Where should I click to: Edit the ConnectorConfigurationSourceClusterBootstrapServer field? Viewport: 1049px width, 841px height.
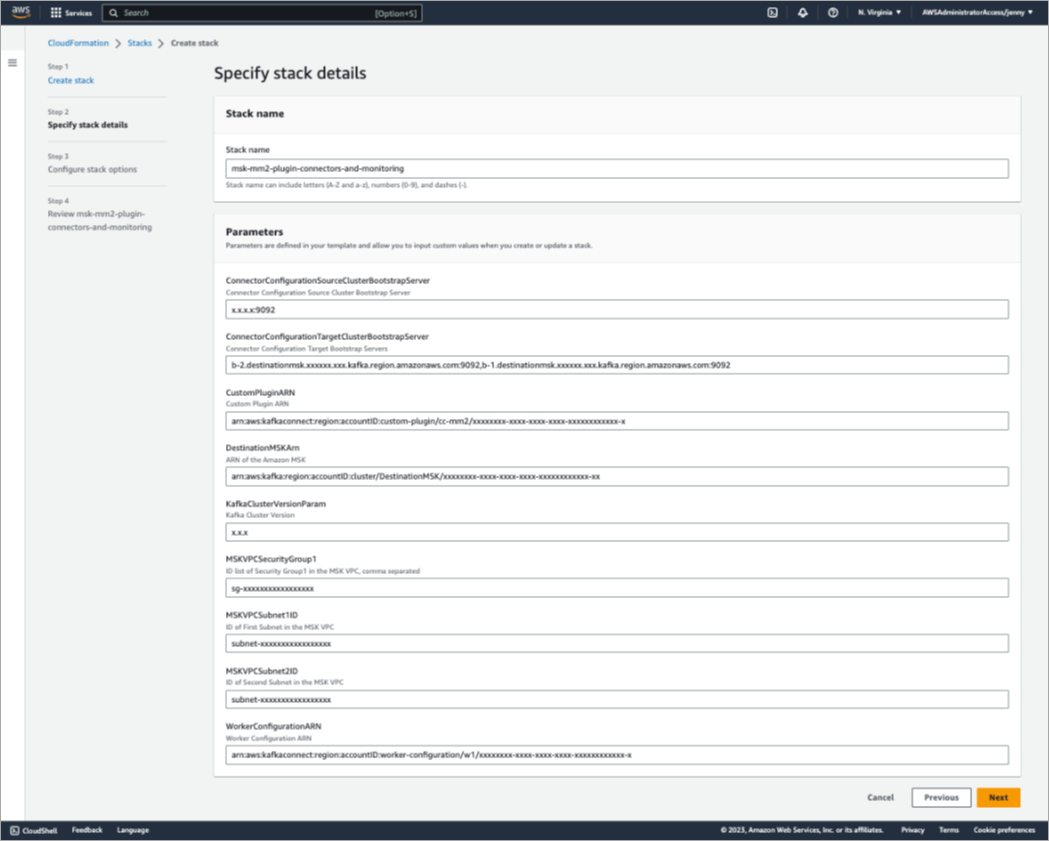616,310
